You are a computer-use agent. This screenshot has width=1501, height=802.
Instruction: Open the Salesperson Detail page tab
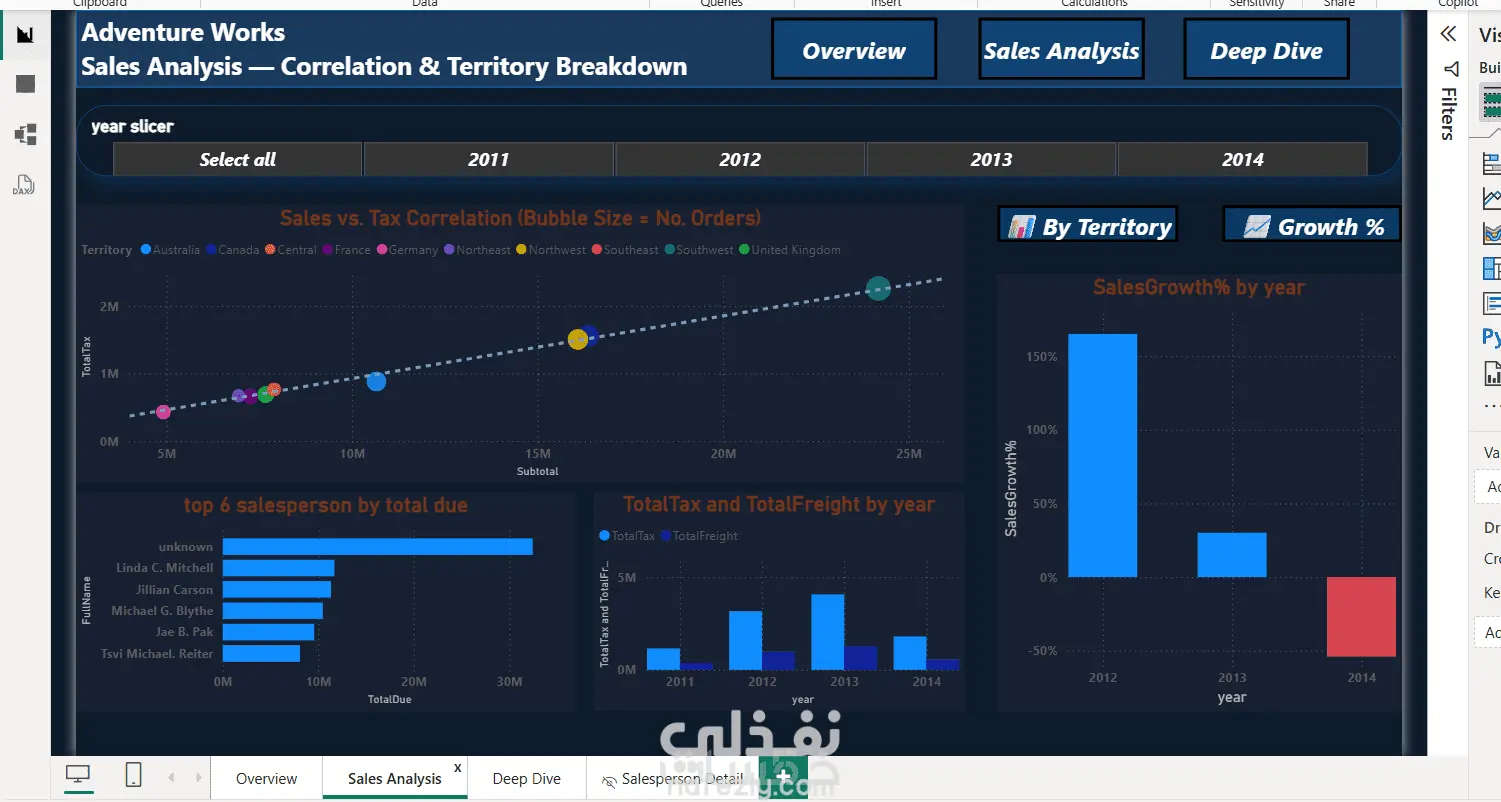[682, 779]
